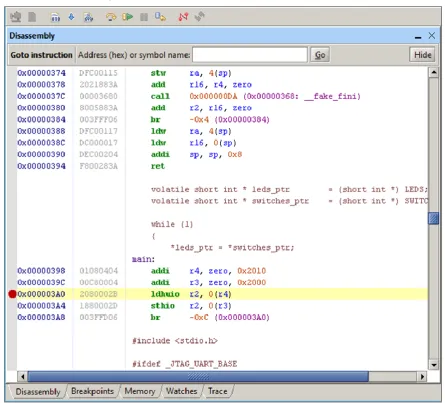Click the Compile and Load icon
Image resolution: width=445 pixels, height=403 pixels.
click(x=88, y=17)
